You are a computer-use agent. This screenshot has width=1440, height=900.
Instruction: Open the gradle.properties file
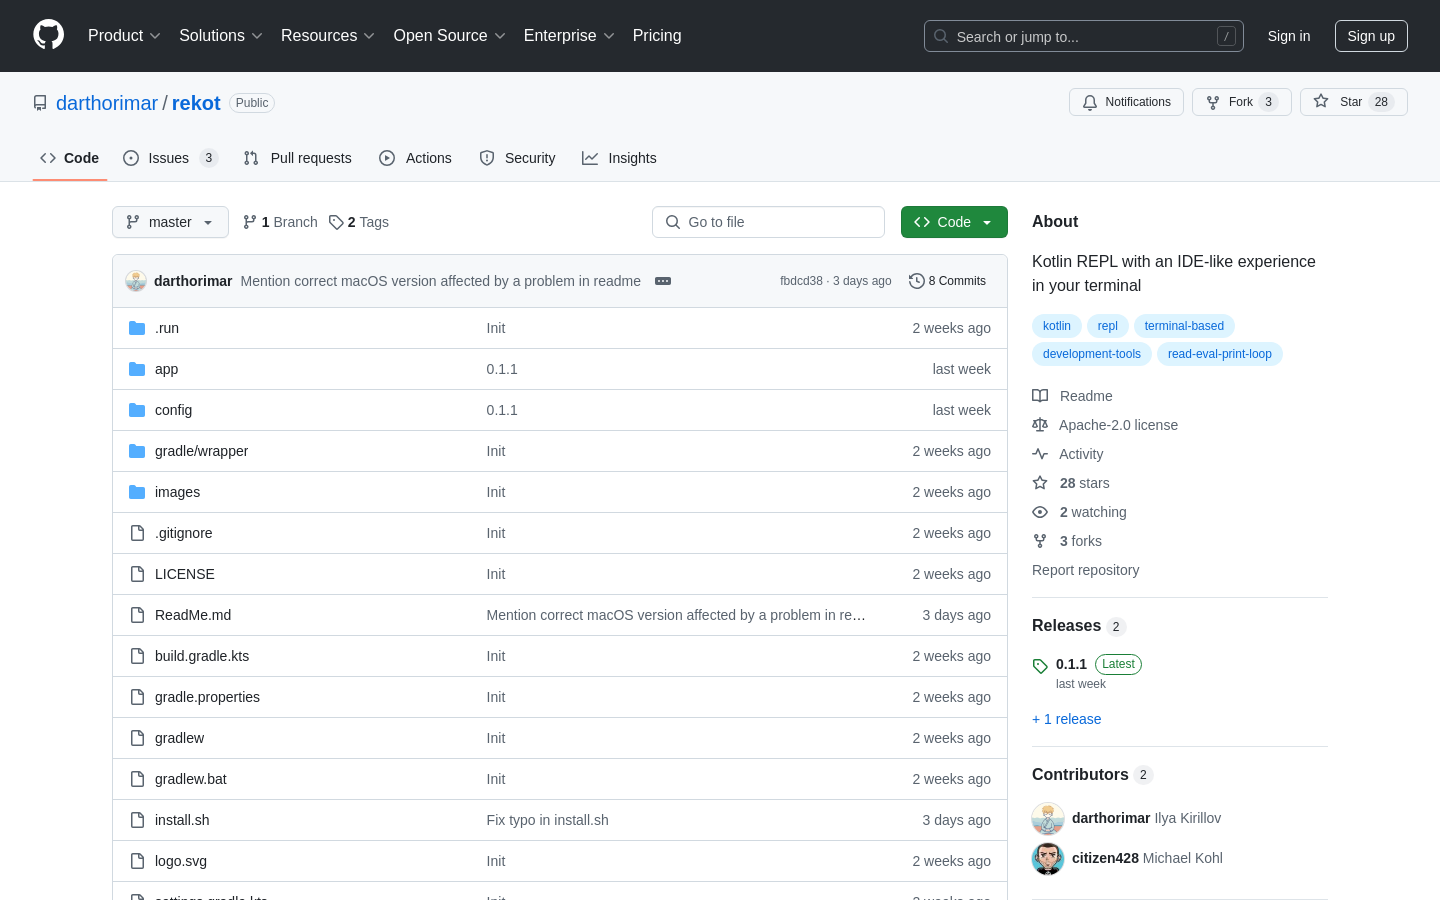point(207,697)
